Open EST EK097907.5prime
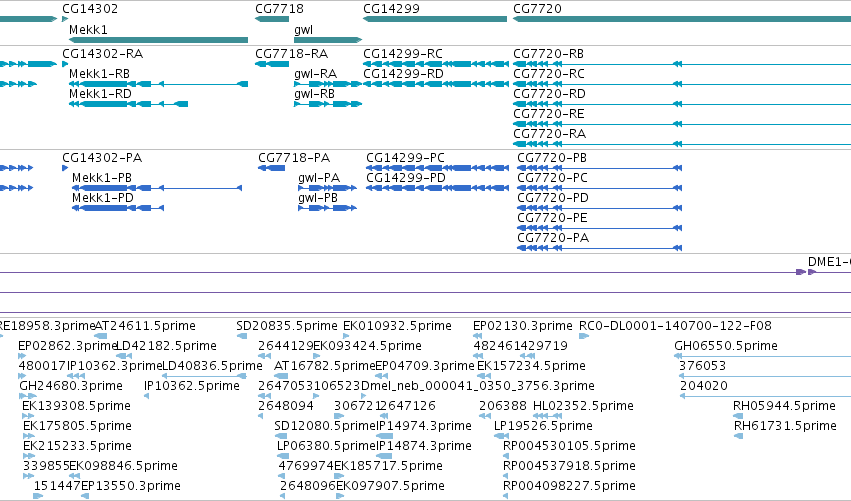Viewport: 851px width, 501px height. [390, 487]
